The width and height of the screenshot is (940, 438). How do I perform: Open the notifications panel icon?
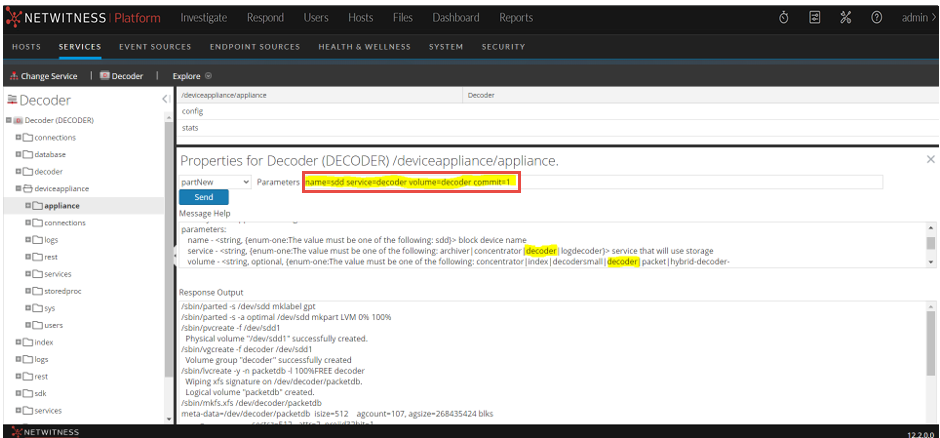(x=815, y=18)
